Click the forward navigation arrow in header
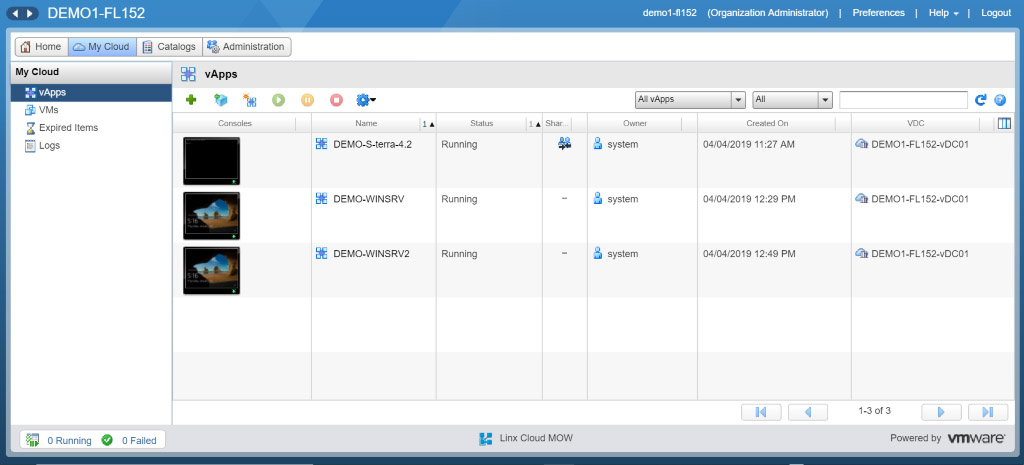 coord(30,13)
